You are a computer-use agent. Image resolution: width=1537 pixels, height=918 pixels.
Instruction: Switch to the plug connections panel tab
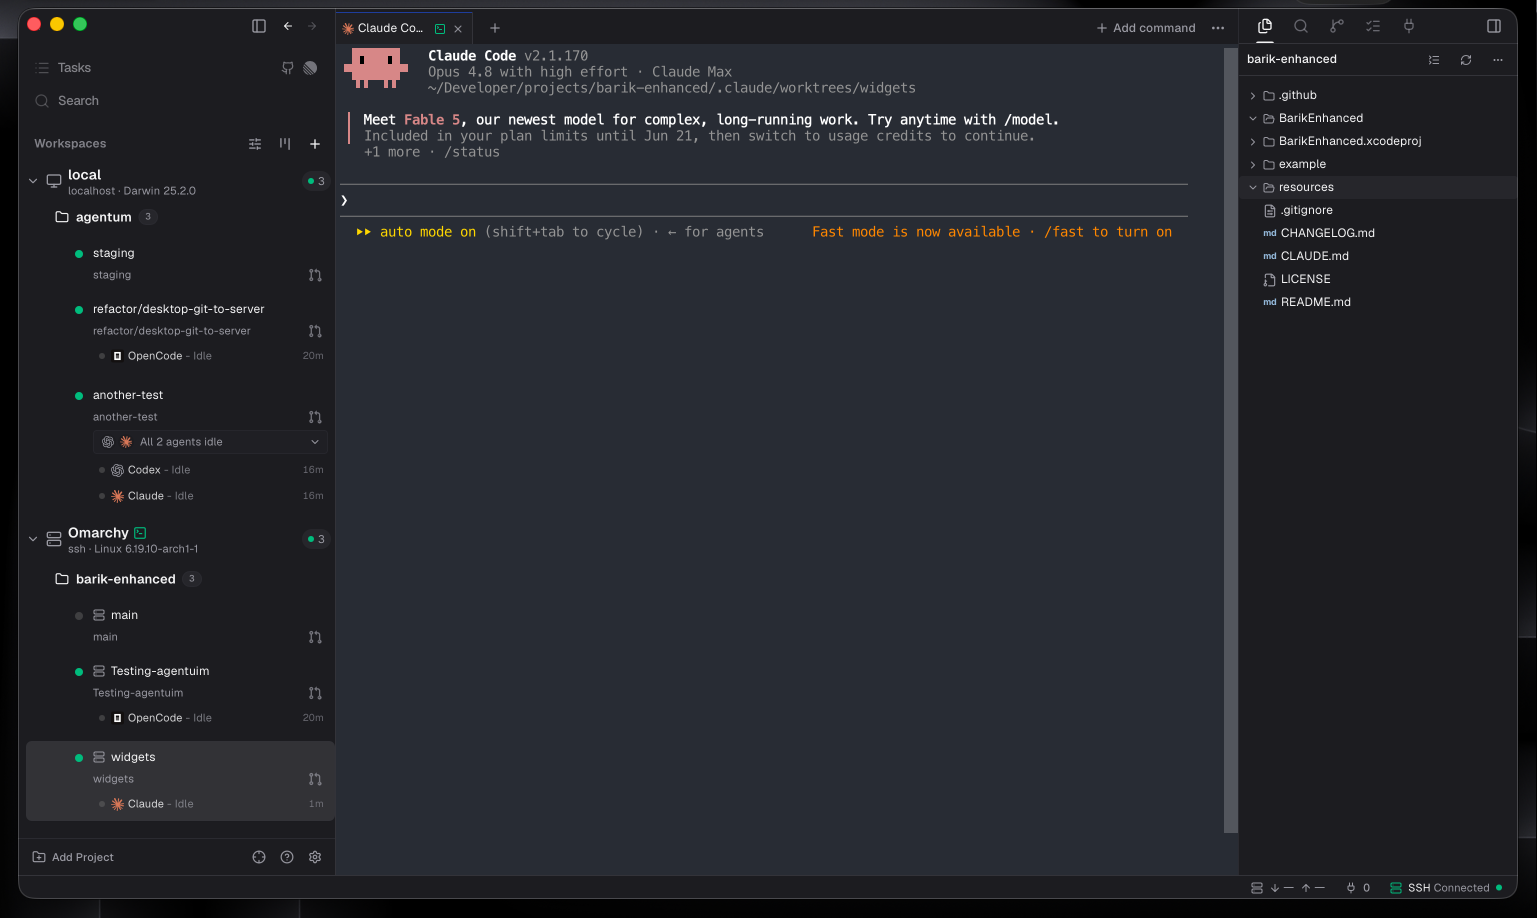(1409, 26)
